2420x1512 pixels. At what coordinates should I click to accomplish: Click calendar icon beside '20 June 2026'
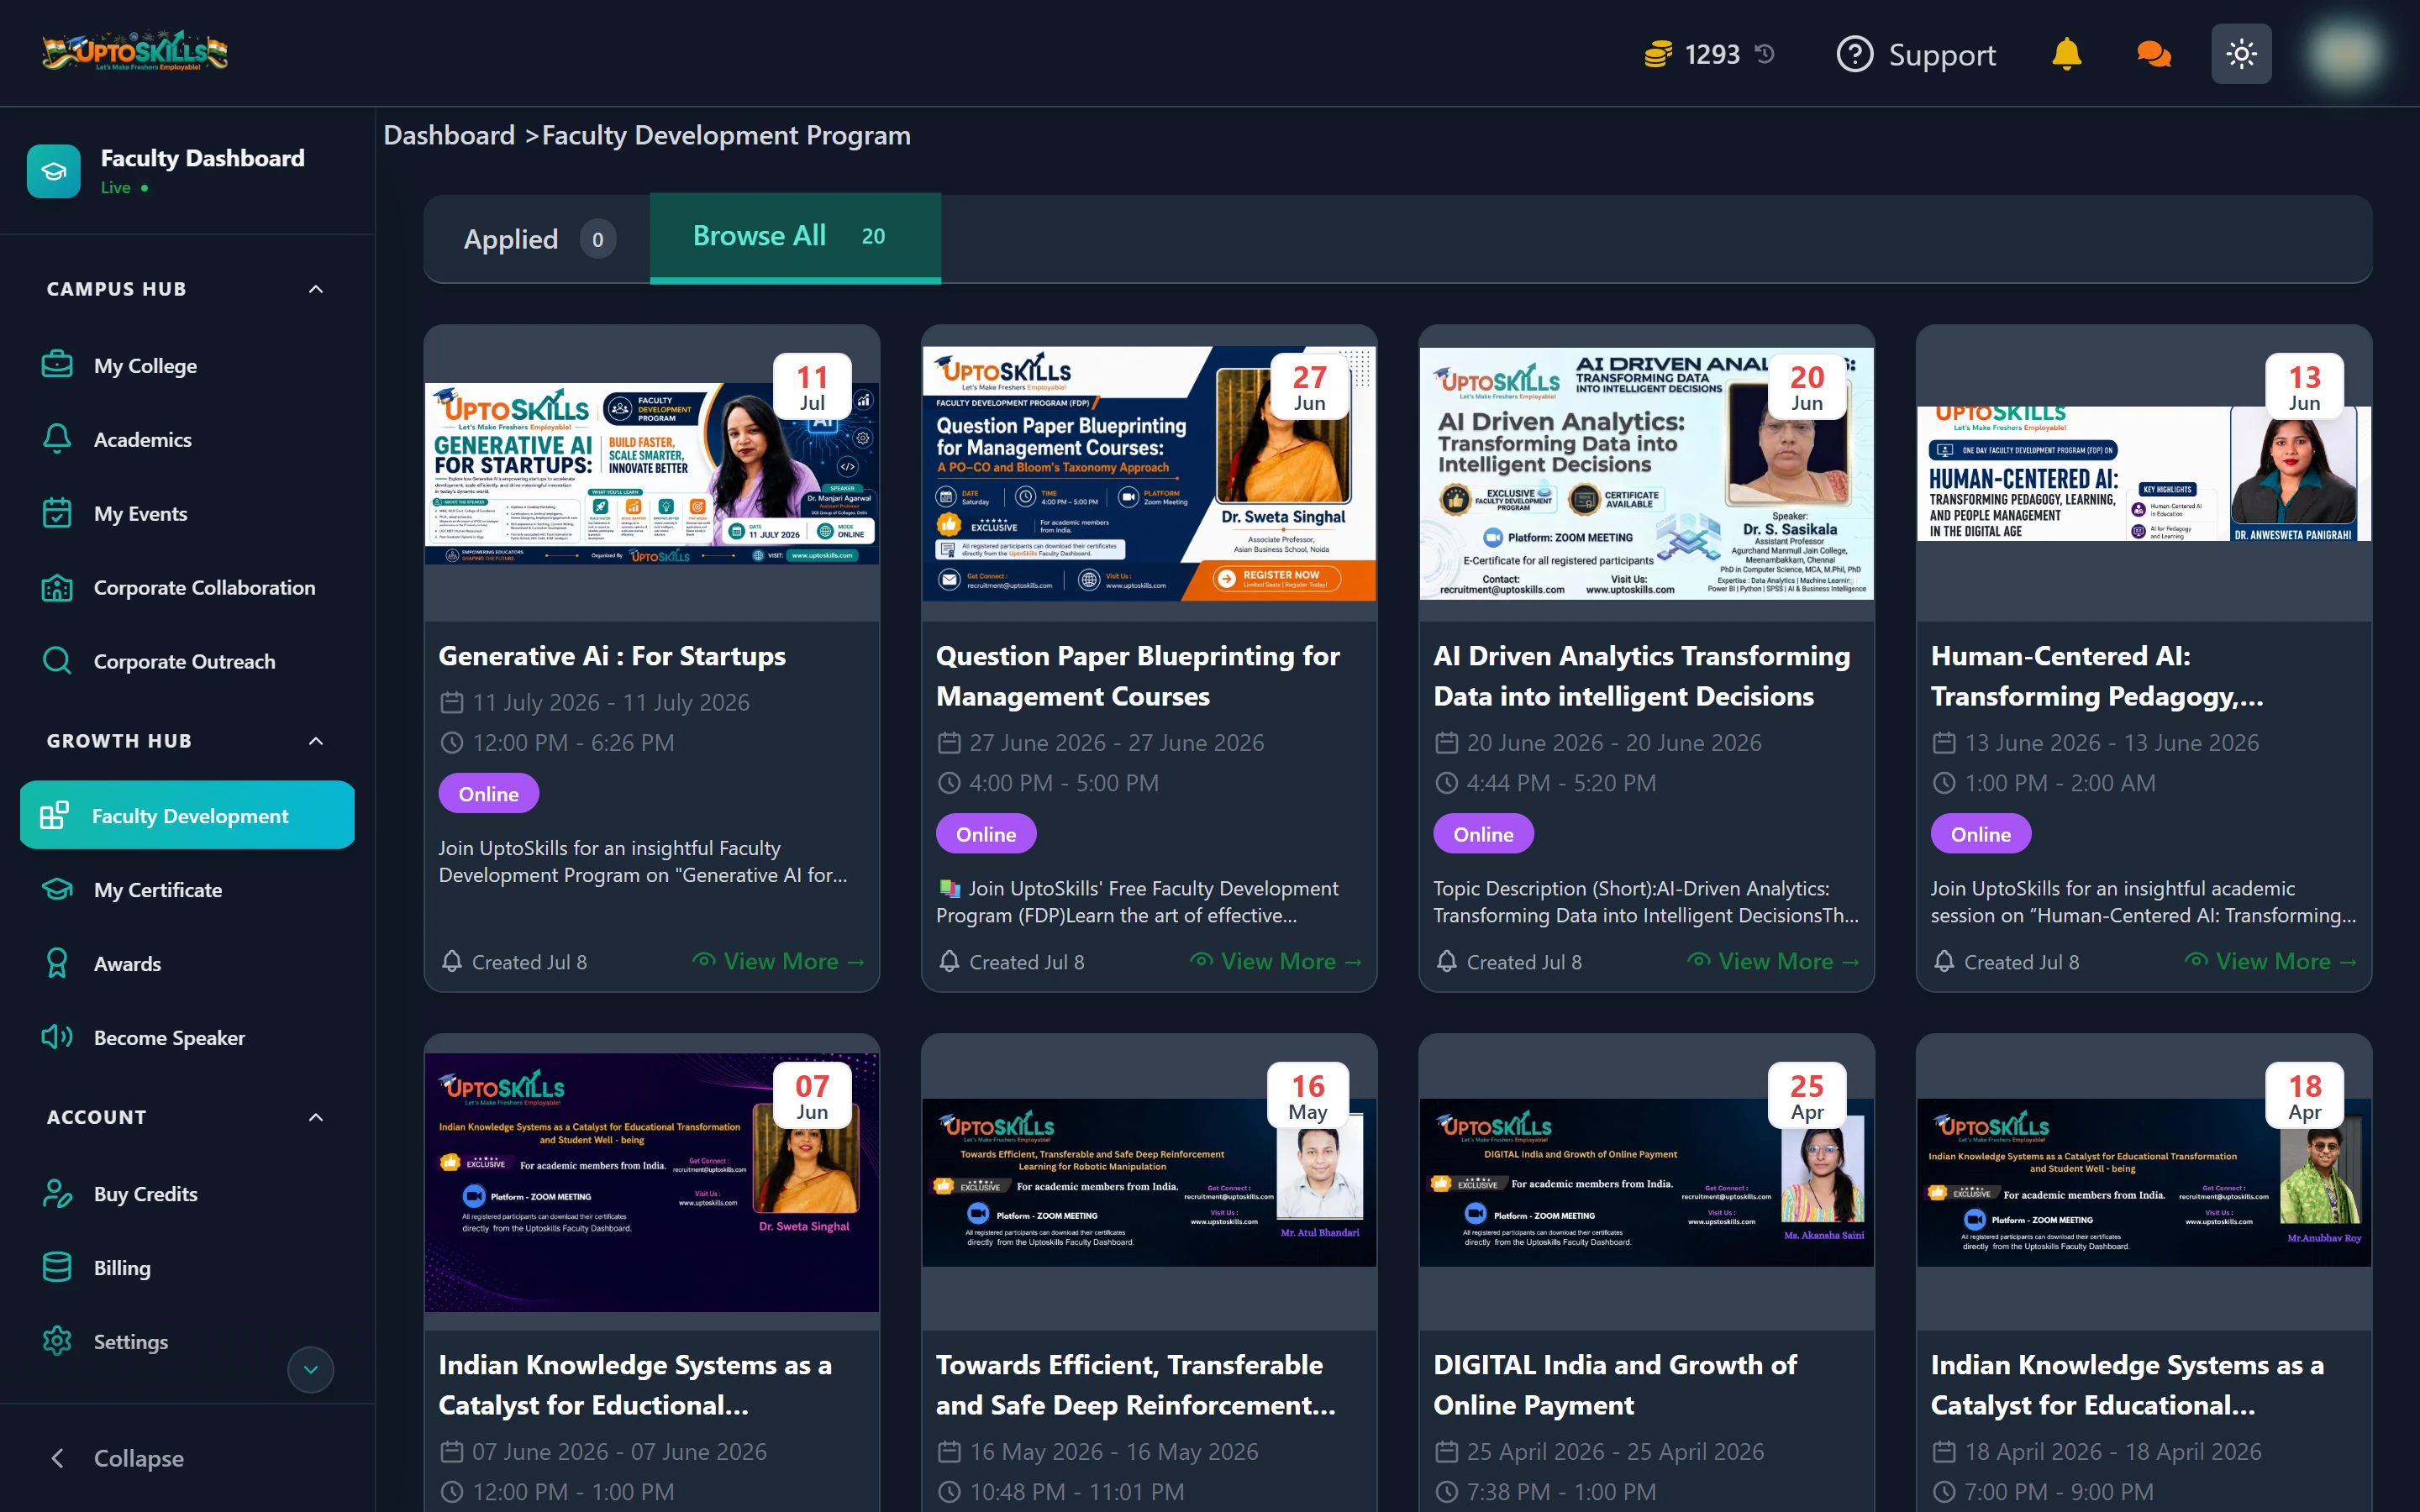tap(1446, 742)
